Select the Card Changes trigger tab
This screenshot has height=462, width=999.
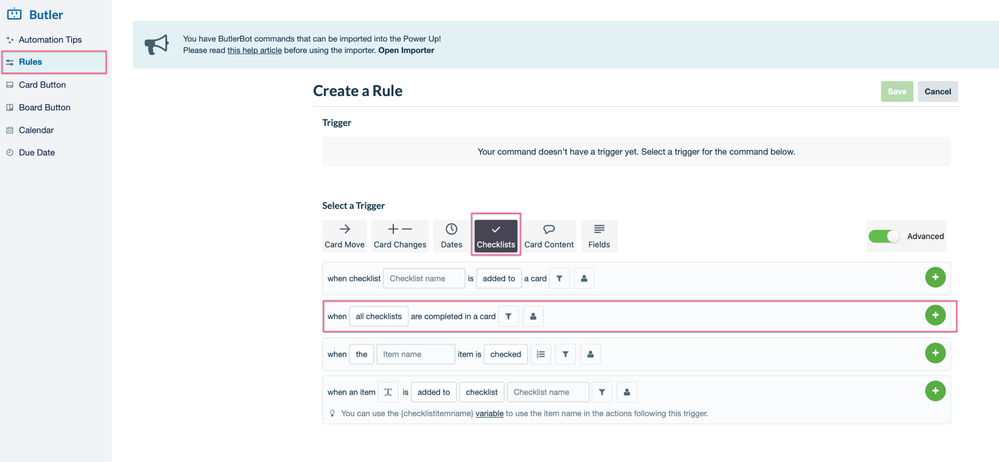click(x=400, y=236)
